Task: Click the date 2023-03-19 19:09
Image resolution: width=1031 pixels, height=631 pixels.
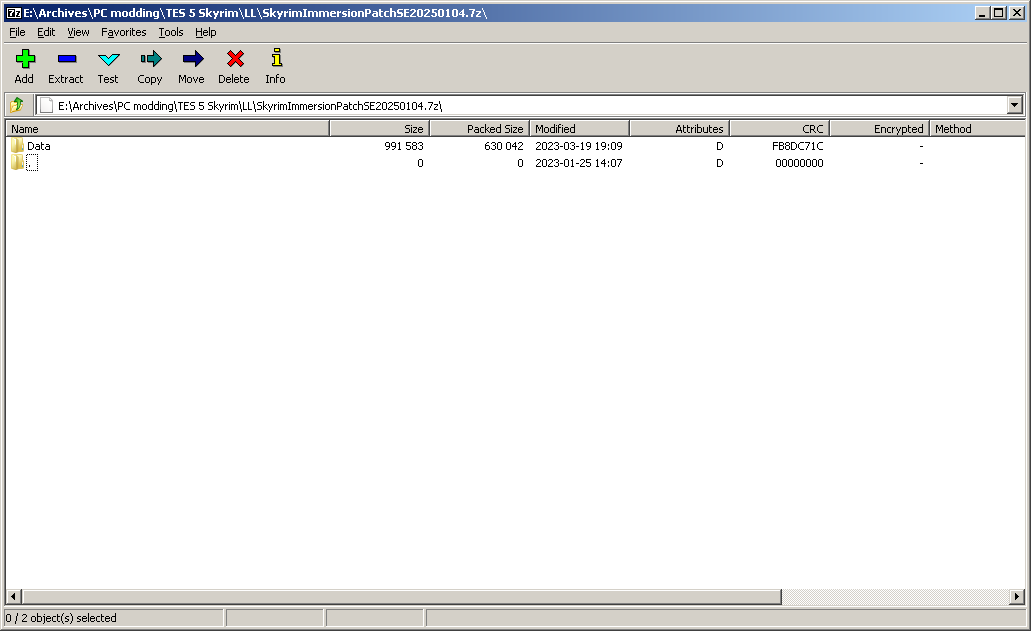Action: (x=579, y=146)
